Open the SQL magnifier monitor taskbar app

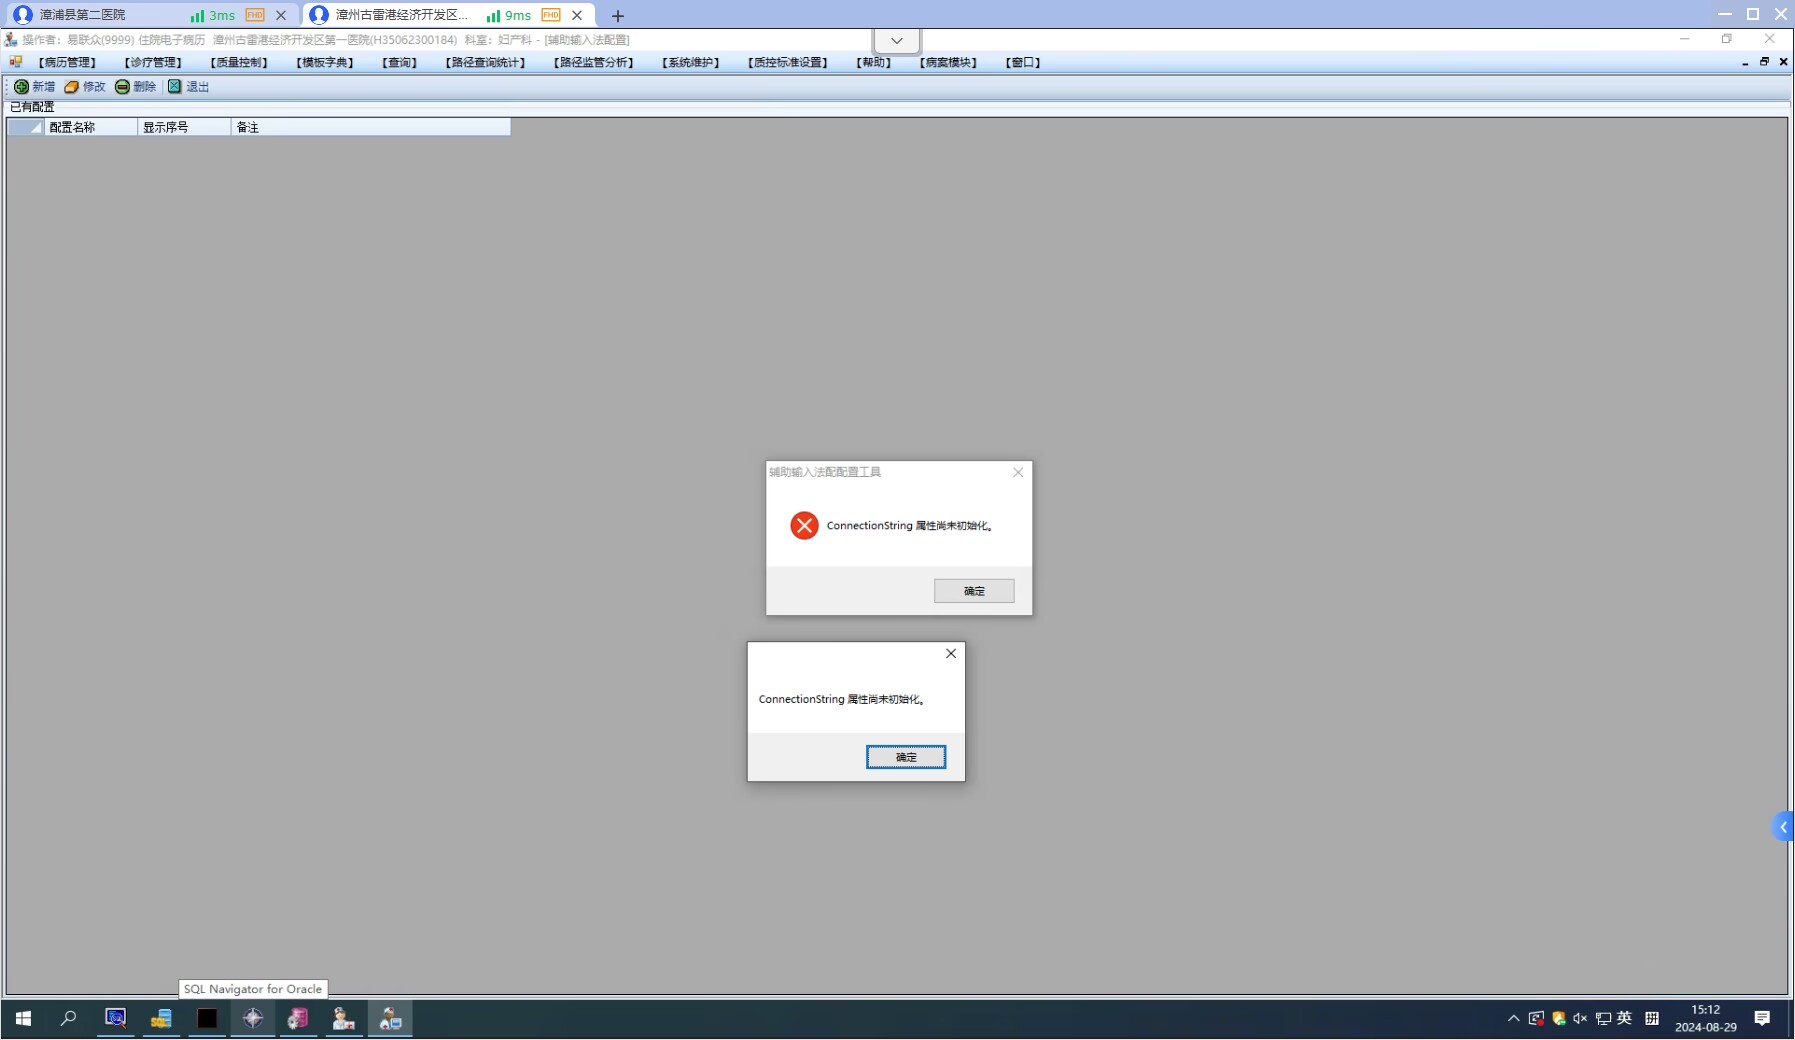pyautogui.click(x=116, y=1018)
